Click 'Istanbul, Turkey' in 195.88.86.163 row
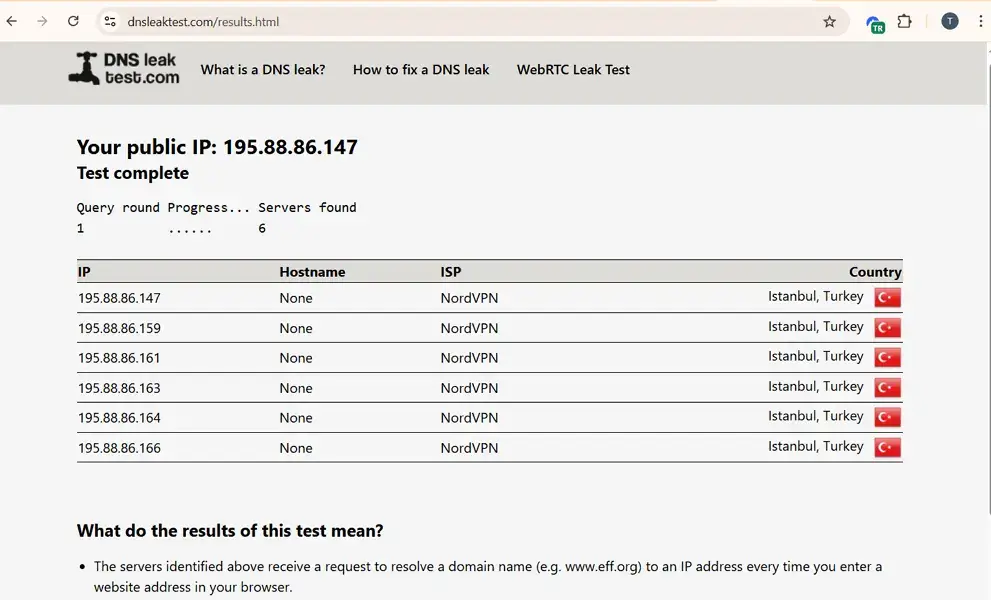Screen dimensions: 991x600 point(815,386)
